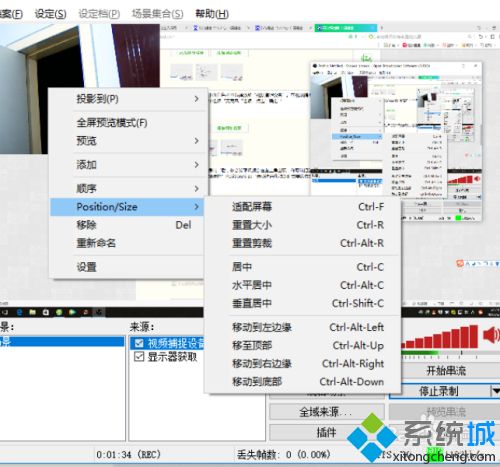Expand the 添加 submenu

(x=127, y=165)
